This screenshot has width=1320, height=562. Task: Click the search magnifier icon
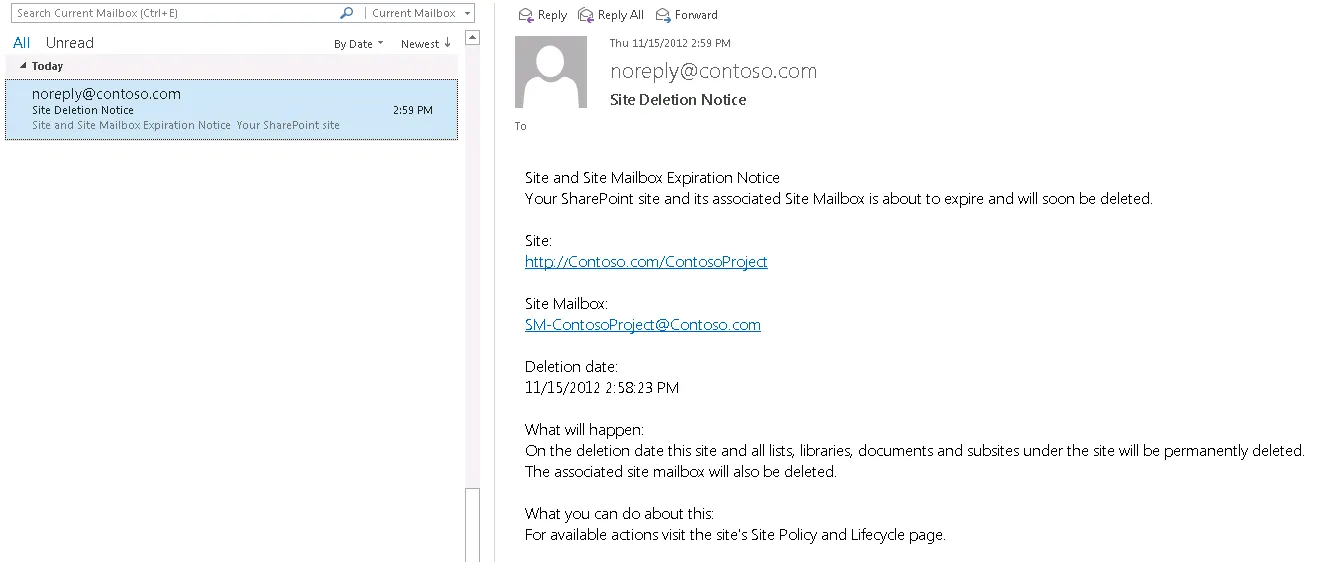pos(347,13)
